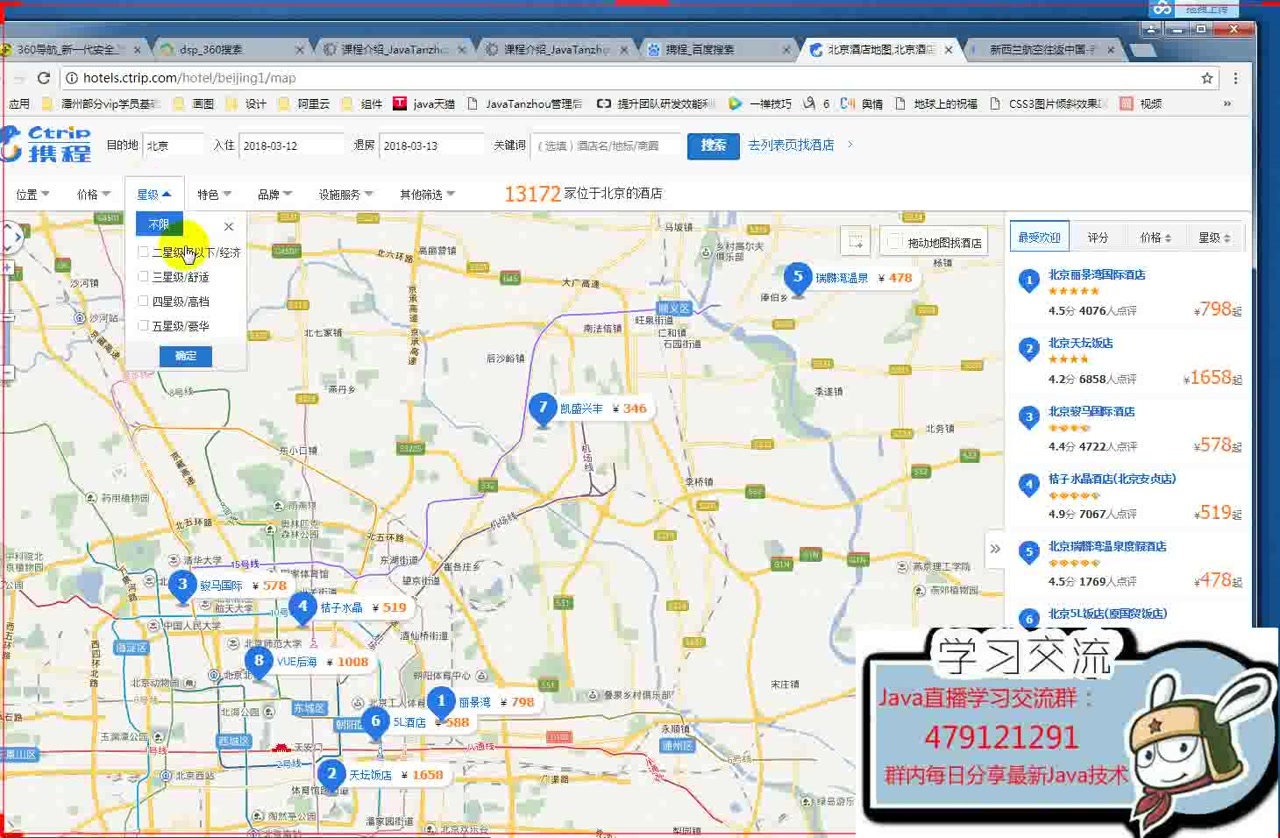The image size is (1280, 838).
Task: Click map marker 6 for 5L酒店
Action: (376, 722)
